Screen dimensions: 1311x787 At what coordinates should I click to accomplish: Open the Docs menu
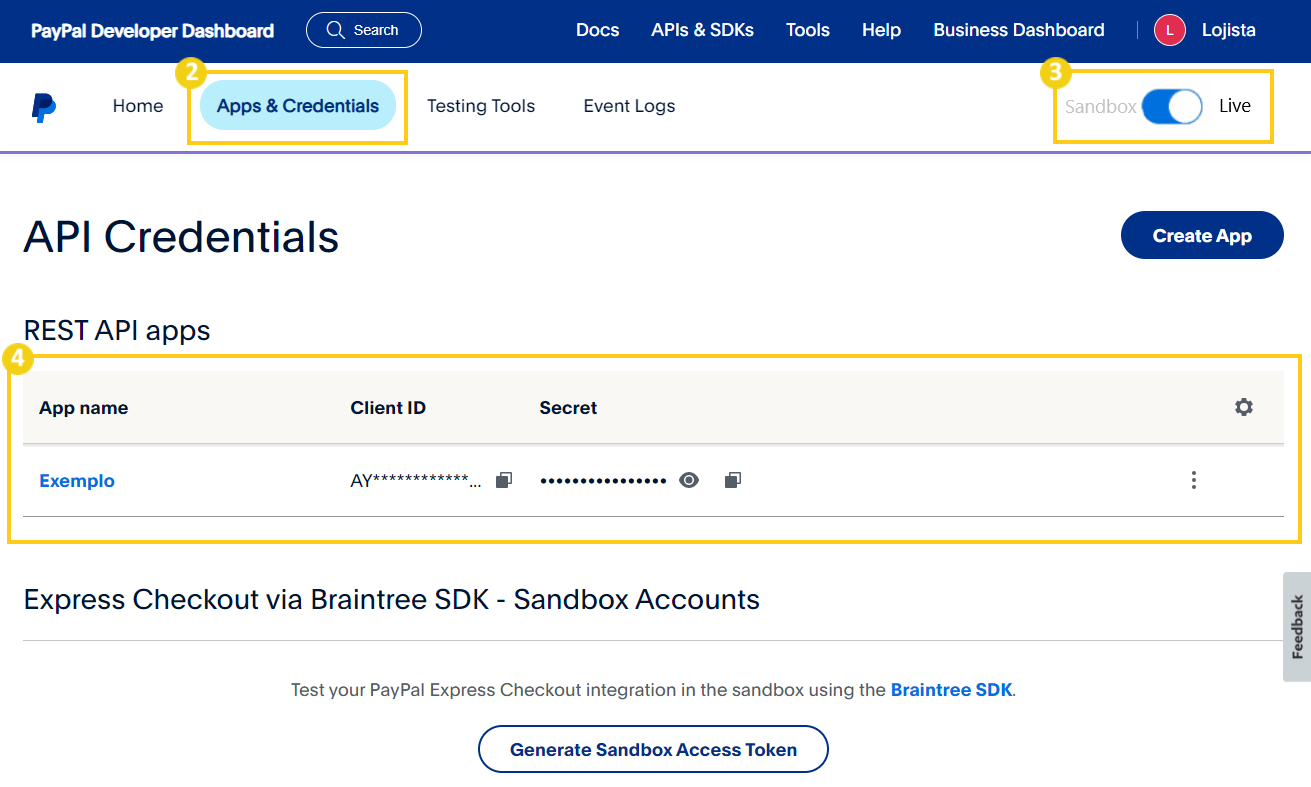[x=598, y=30]
